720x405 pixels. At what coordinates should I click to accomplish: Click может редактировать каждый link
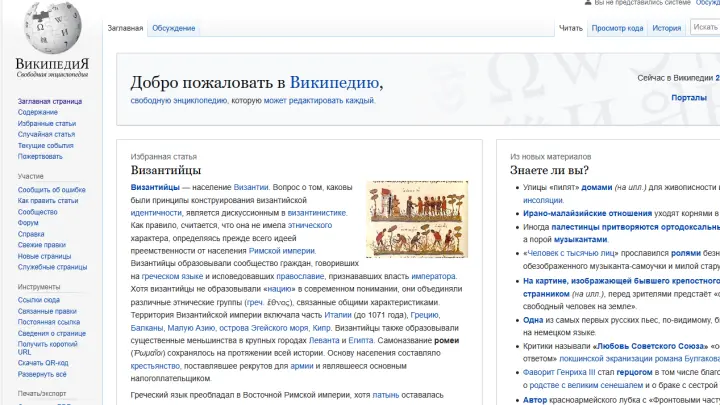pos(319,101)
